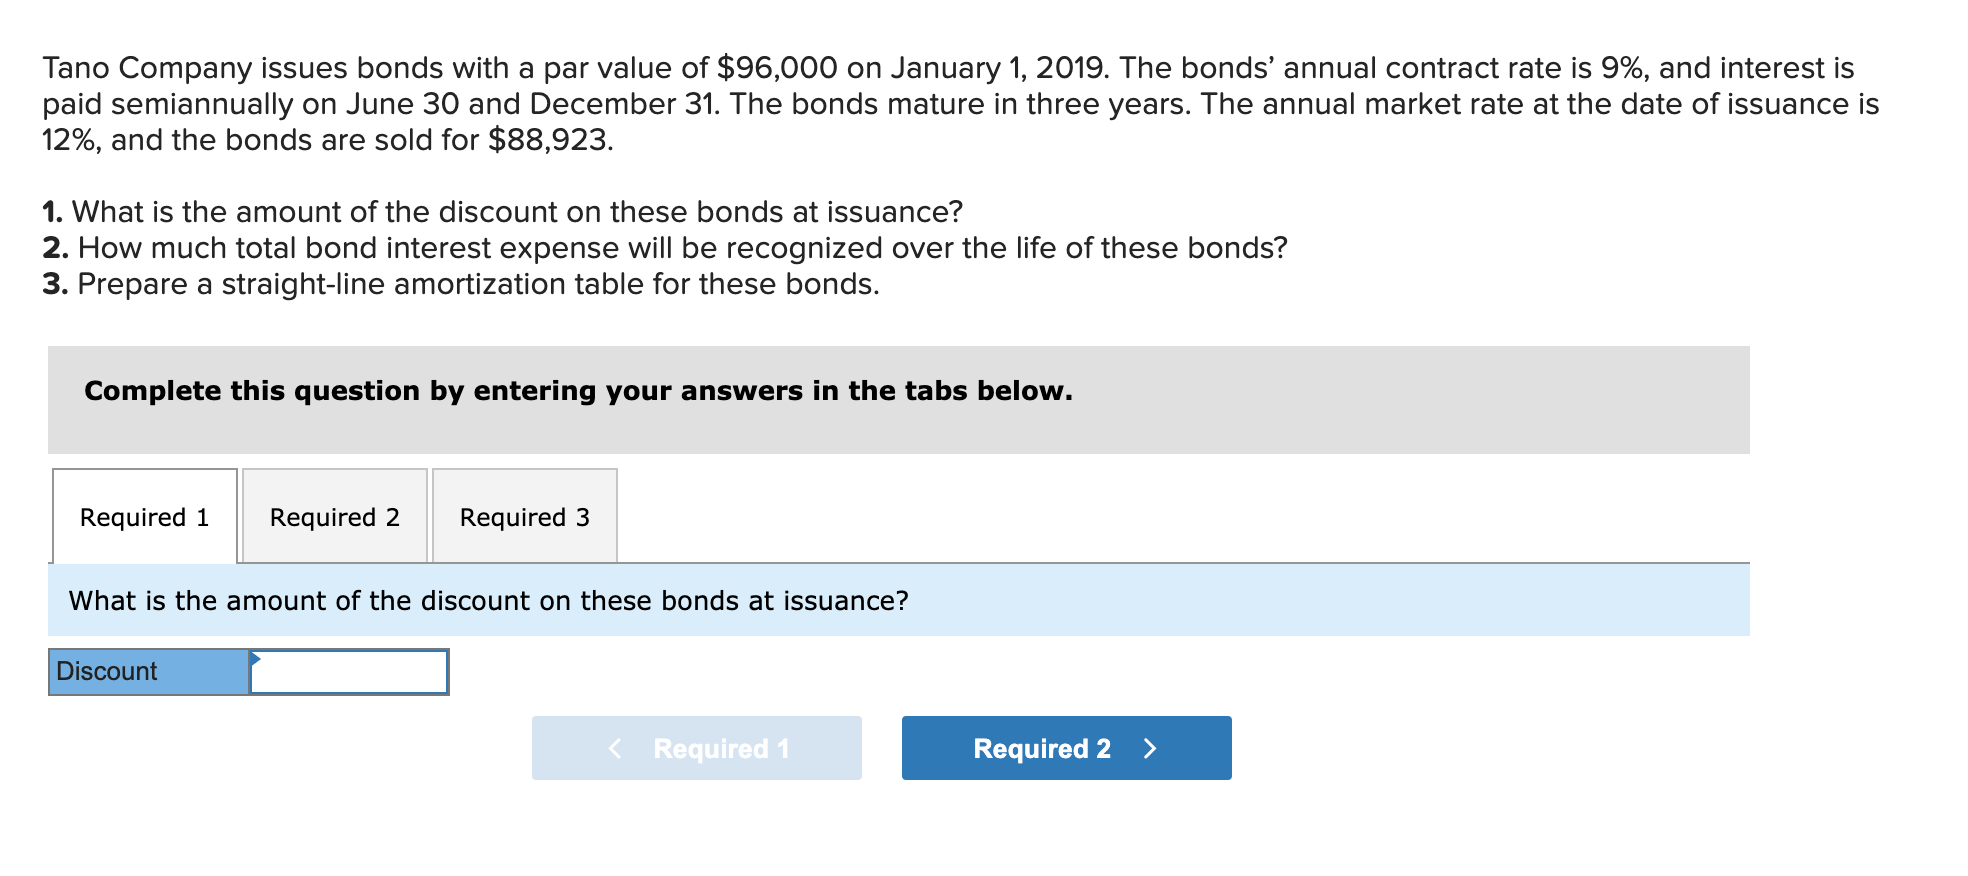Click the Required 2 navigation button
Viewport: 1968px width, 876px height.
pos(1065,747)
